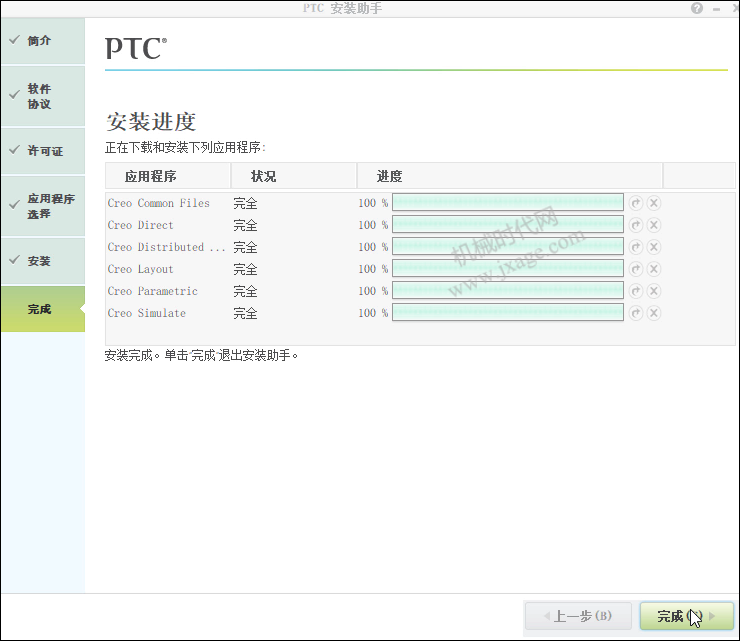Click the Creo Distributed progress bar
The height and width of the screenshot is (641, 740).
(x=508, y=246)
